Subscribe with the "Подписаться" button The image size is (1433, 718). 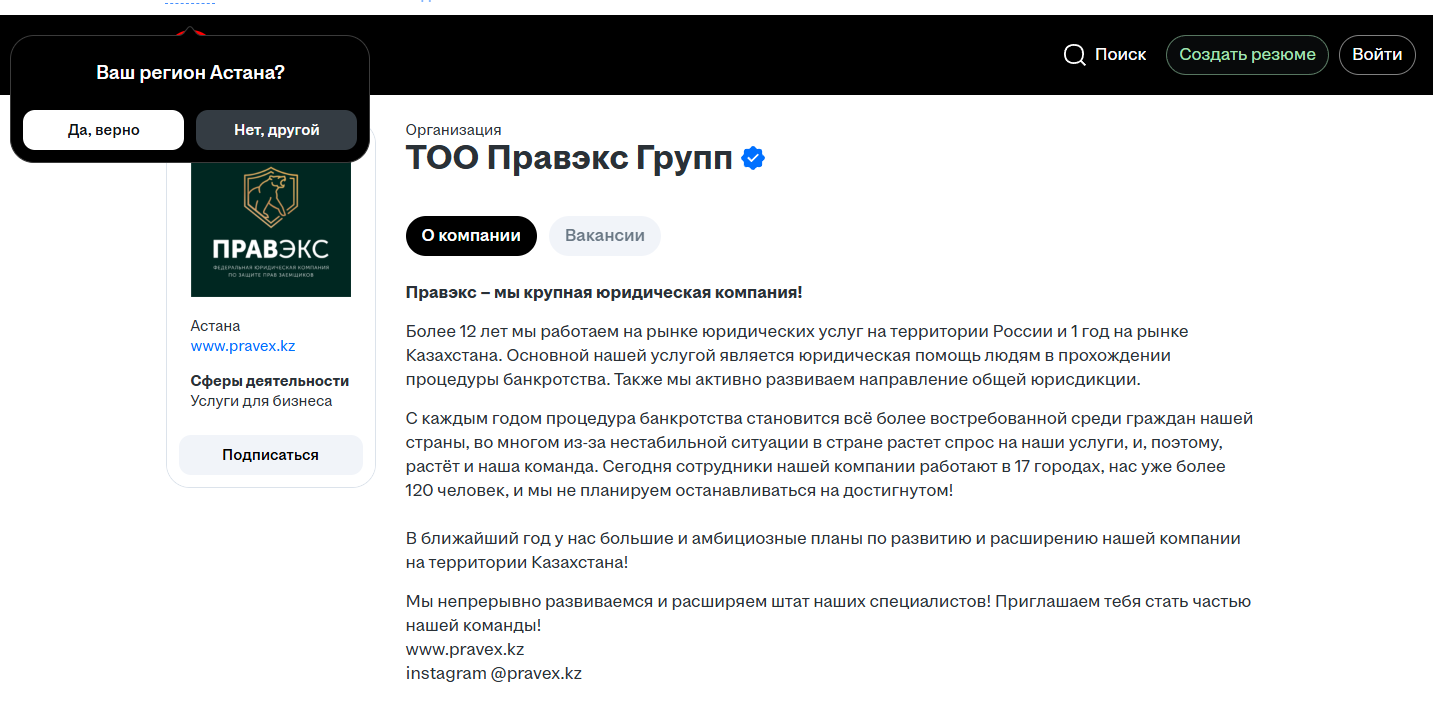271,455
